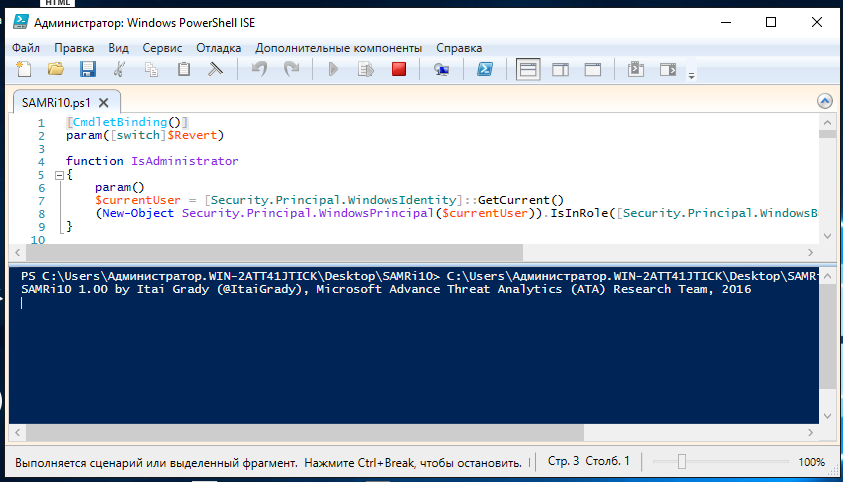
Task: Show command add-on as side pane icon
Action: point(668,69)
